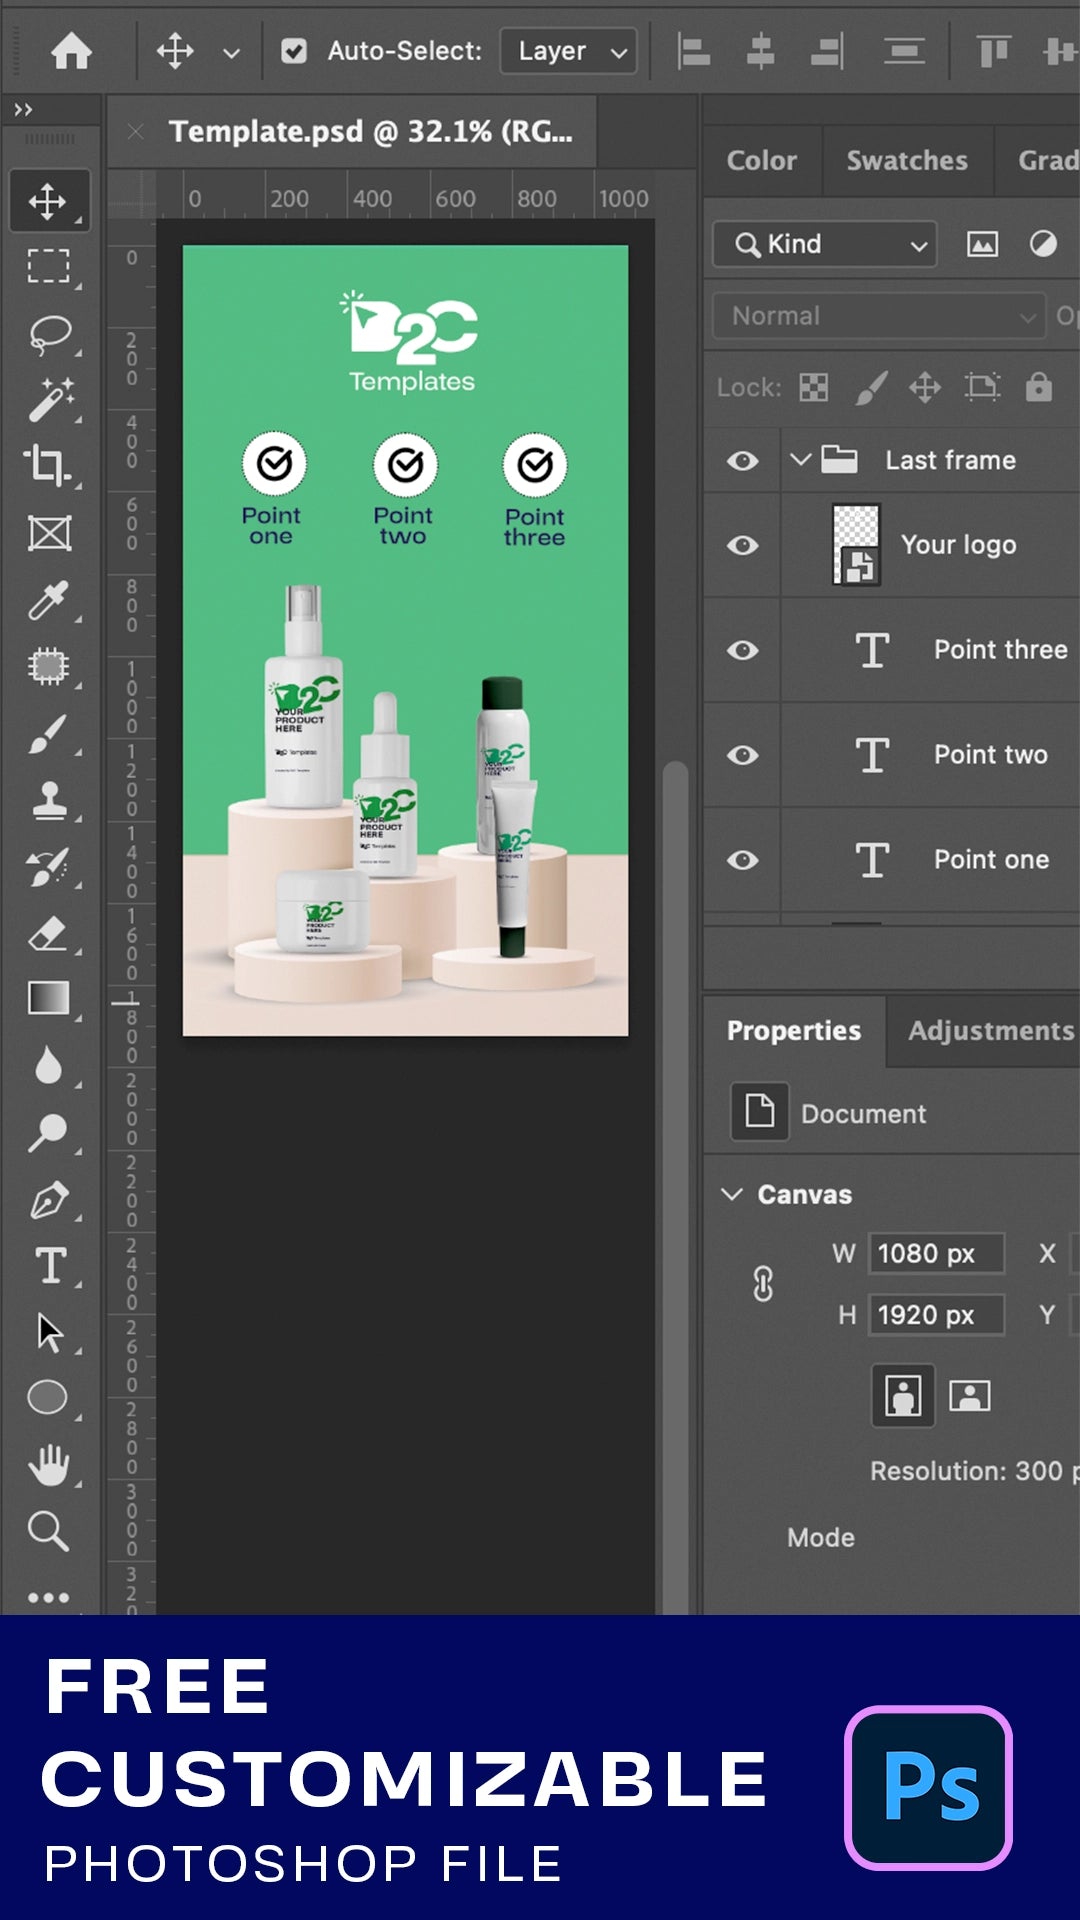Select the Pen tool
Image resolution: width=1080 pixels, height=1920 pixels.
click(x=49, y=1200)
